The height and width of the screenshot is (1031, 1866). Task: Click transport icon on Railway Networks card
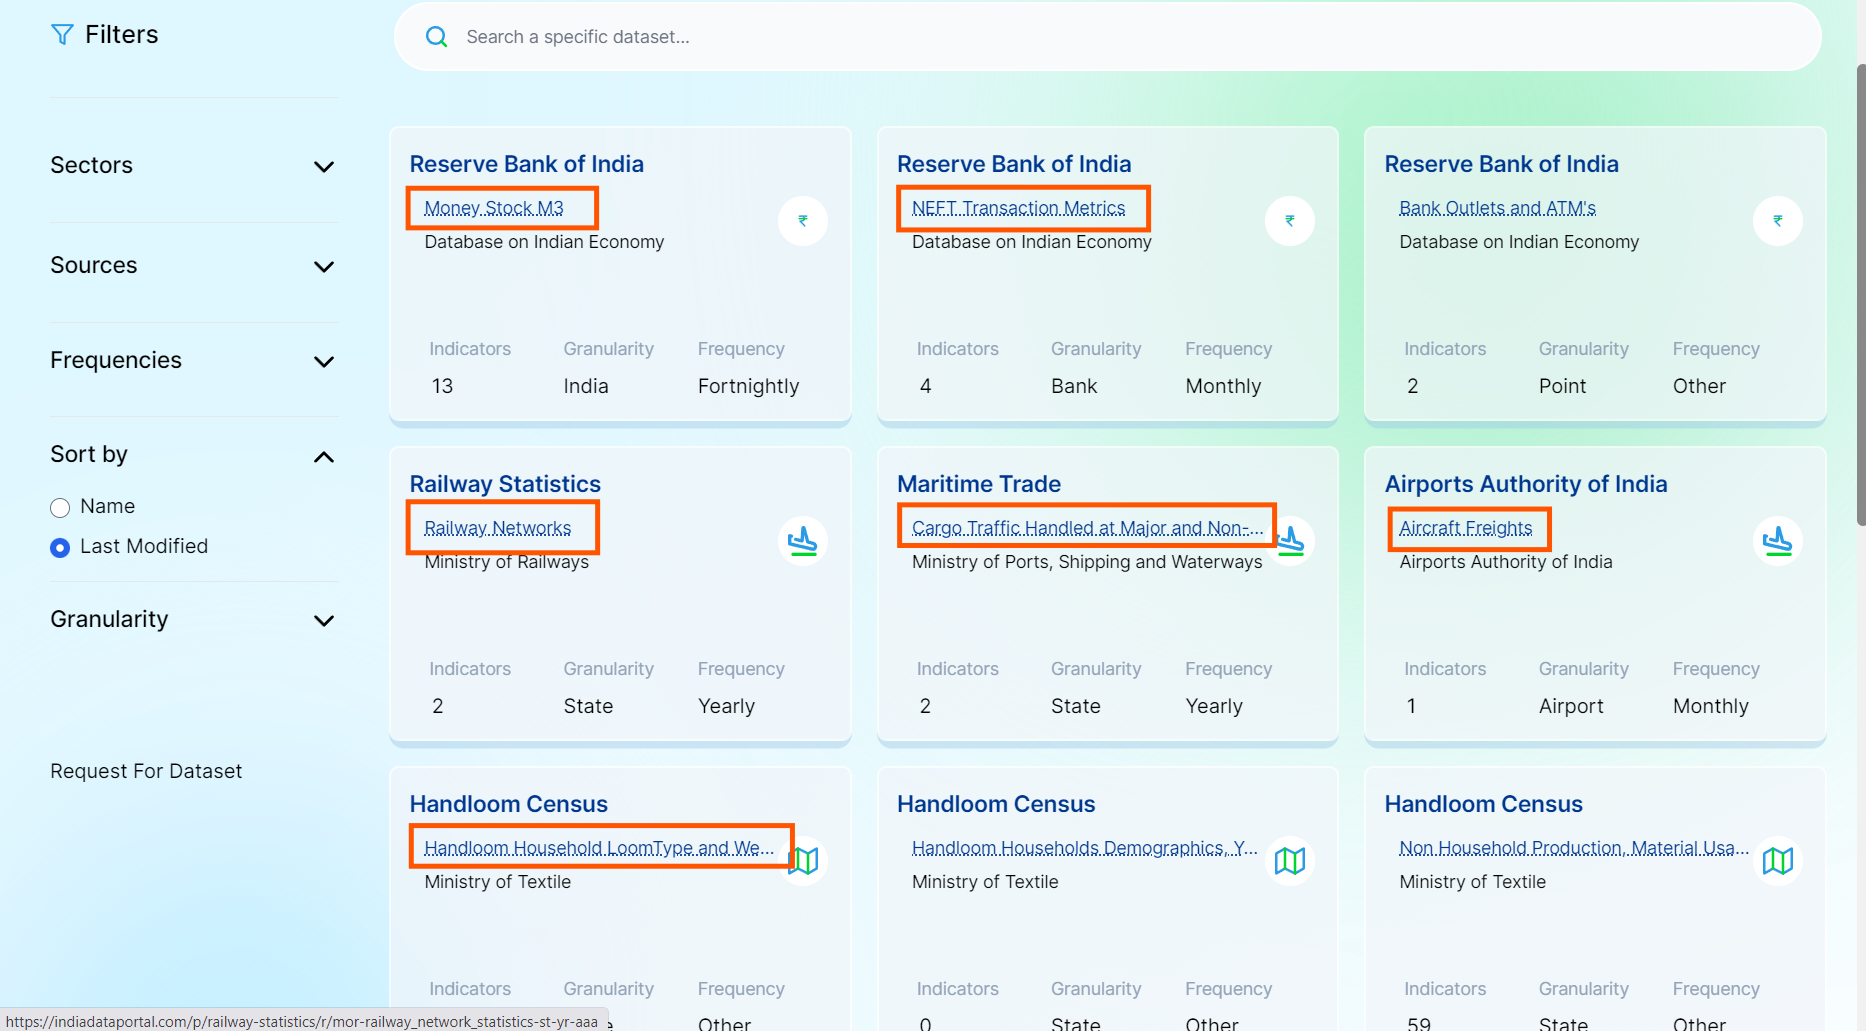pyautogui.click(x=802, y=541)
